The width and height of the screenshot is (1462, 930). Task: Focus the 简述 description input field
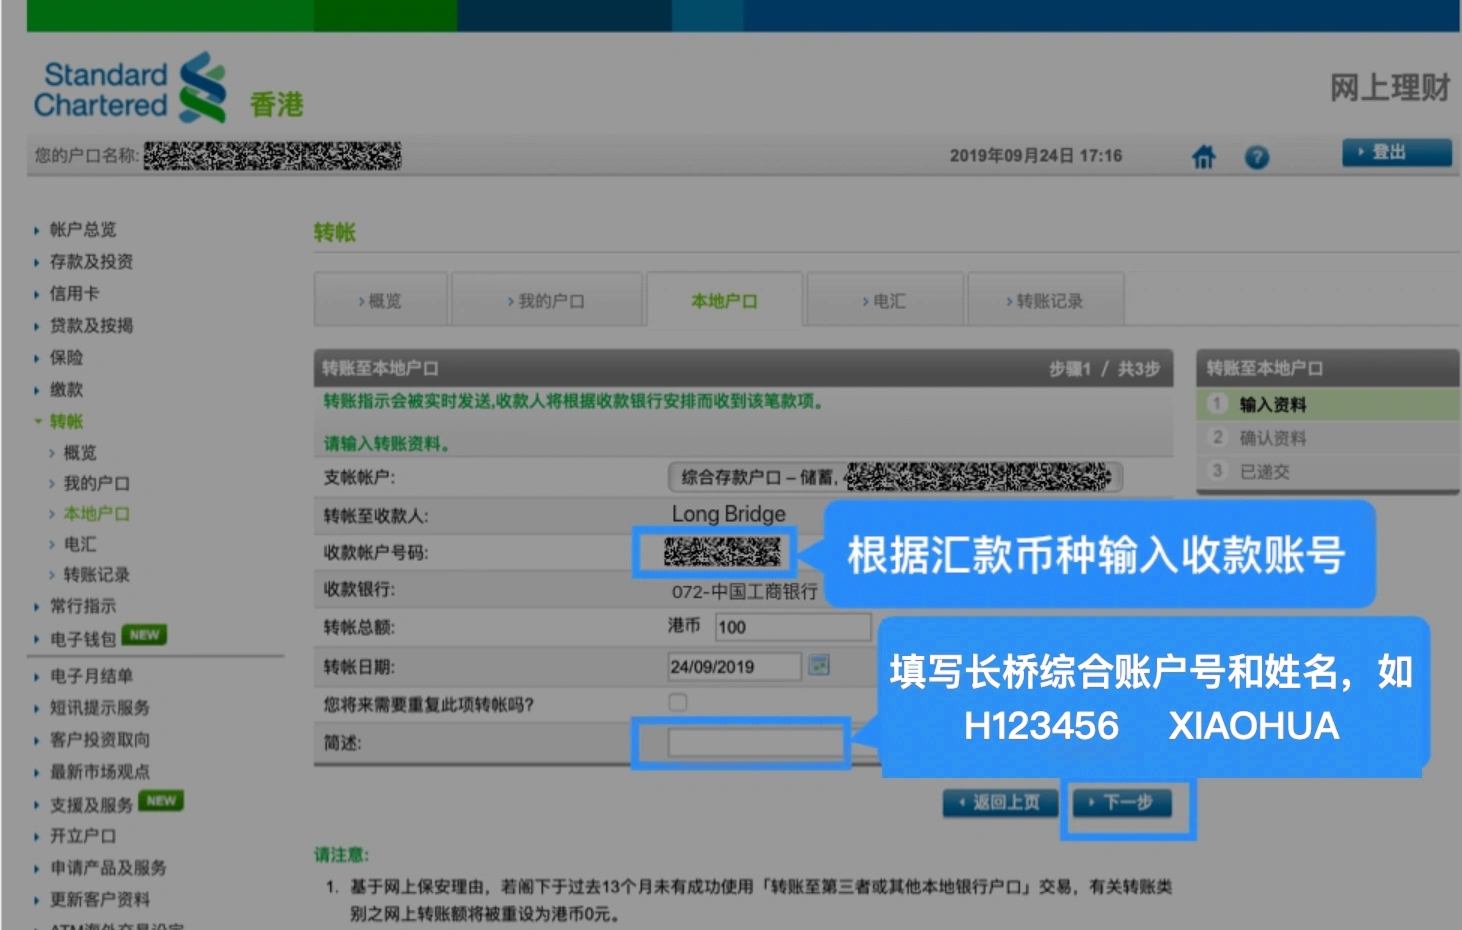755,742
